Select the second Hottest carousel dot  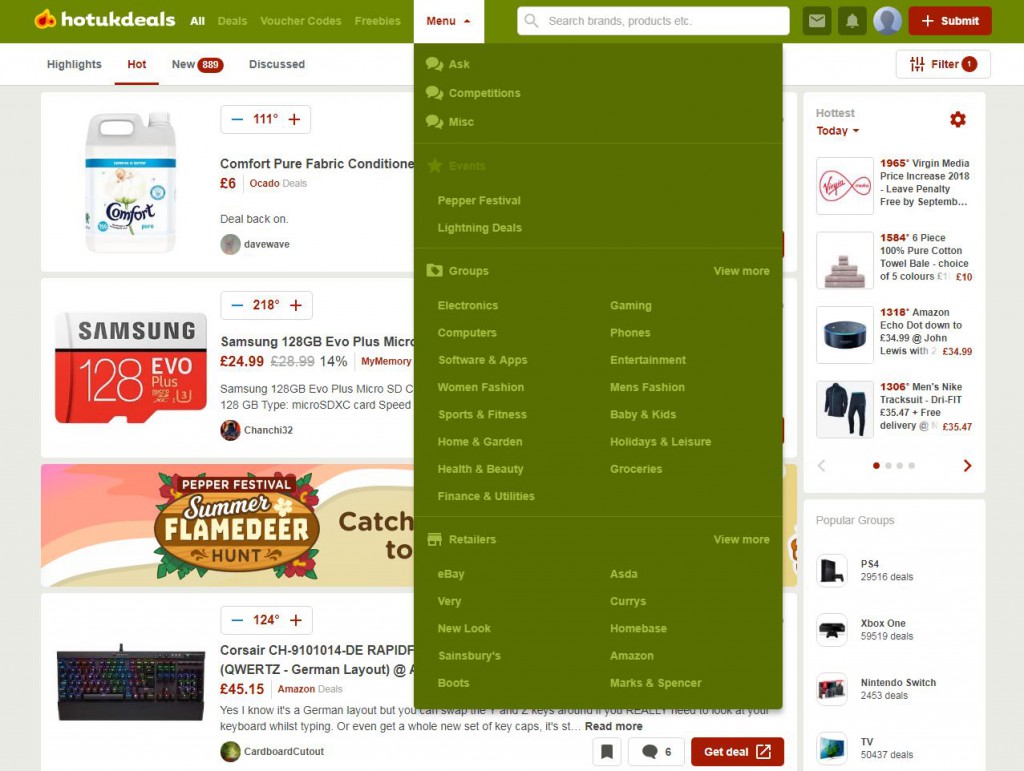point(888,465)
